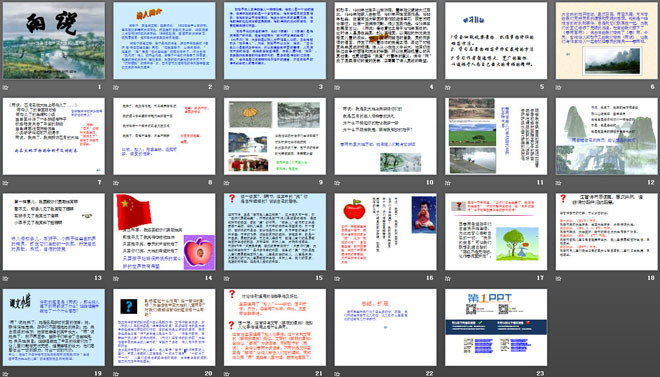660x377 pixels.
Task: Open slide 3 light-blue text thumbnail
Action: (275, 41)
